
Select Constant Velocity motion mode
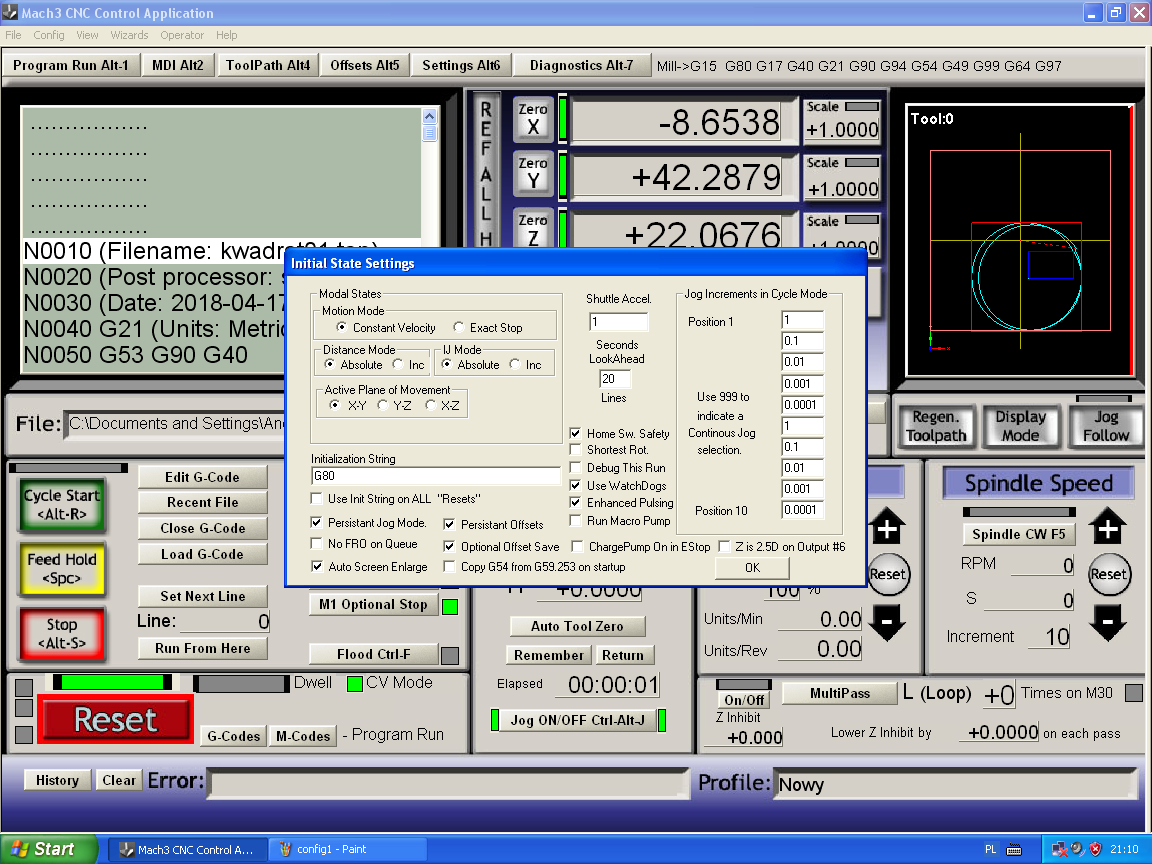tap(342, 327)
